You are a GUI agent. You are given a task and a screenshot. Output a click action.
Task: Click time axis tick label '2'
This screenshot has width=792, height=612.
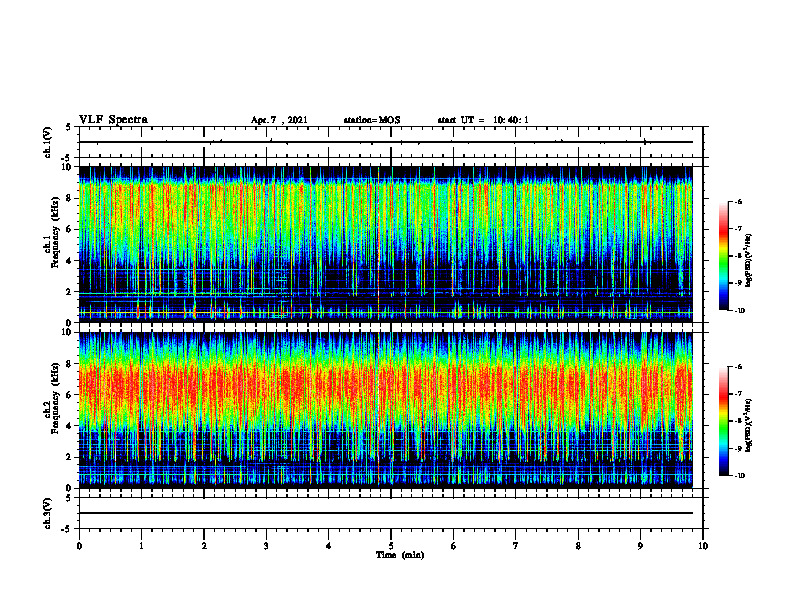204,546
